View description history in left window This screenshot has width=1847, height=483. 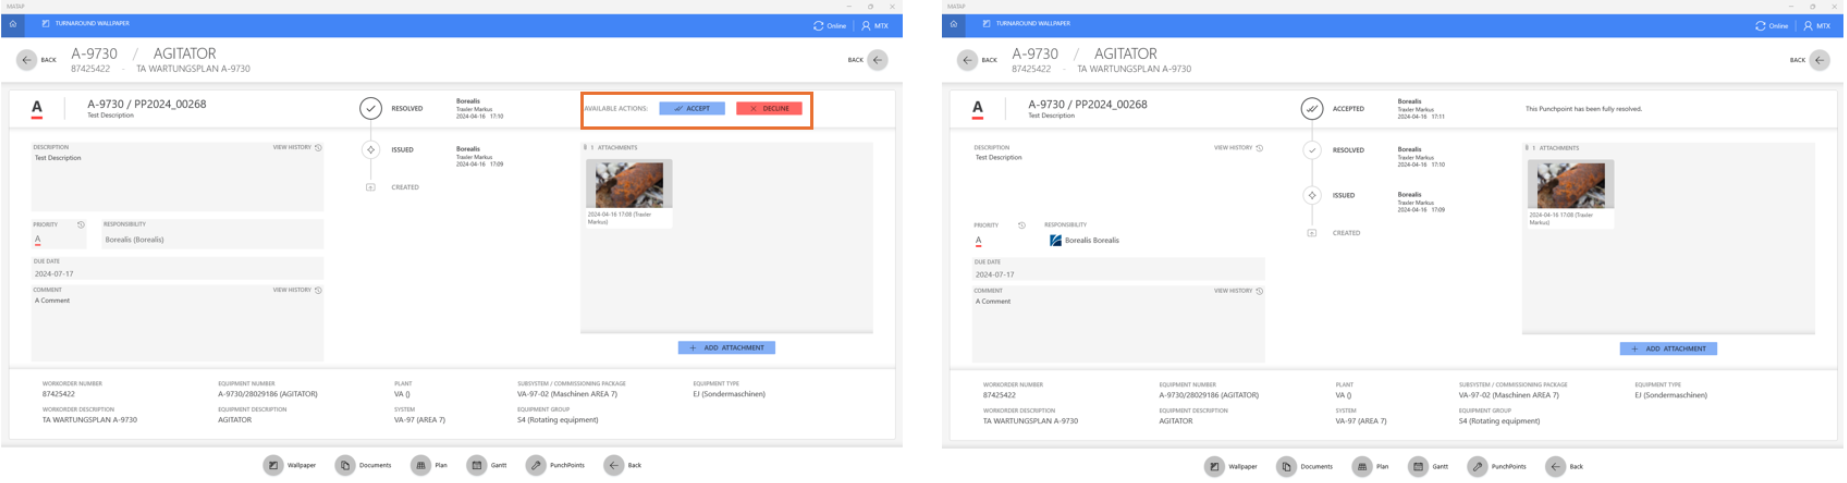pyautogui.click(x=297, y=148)
